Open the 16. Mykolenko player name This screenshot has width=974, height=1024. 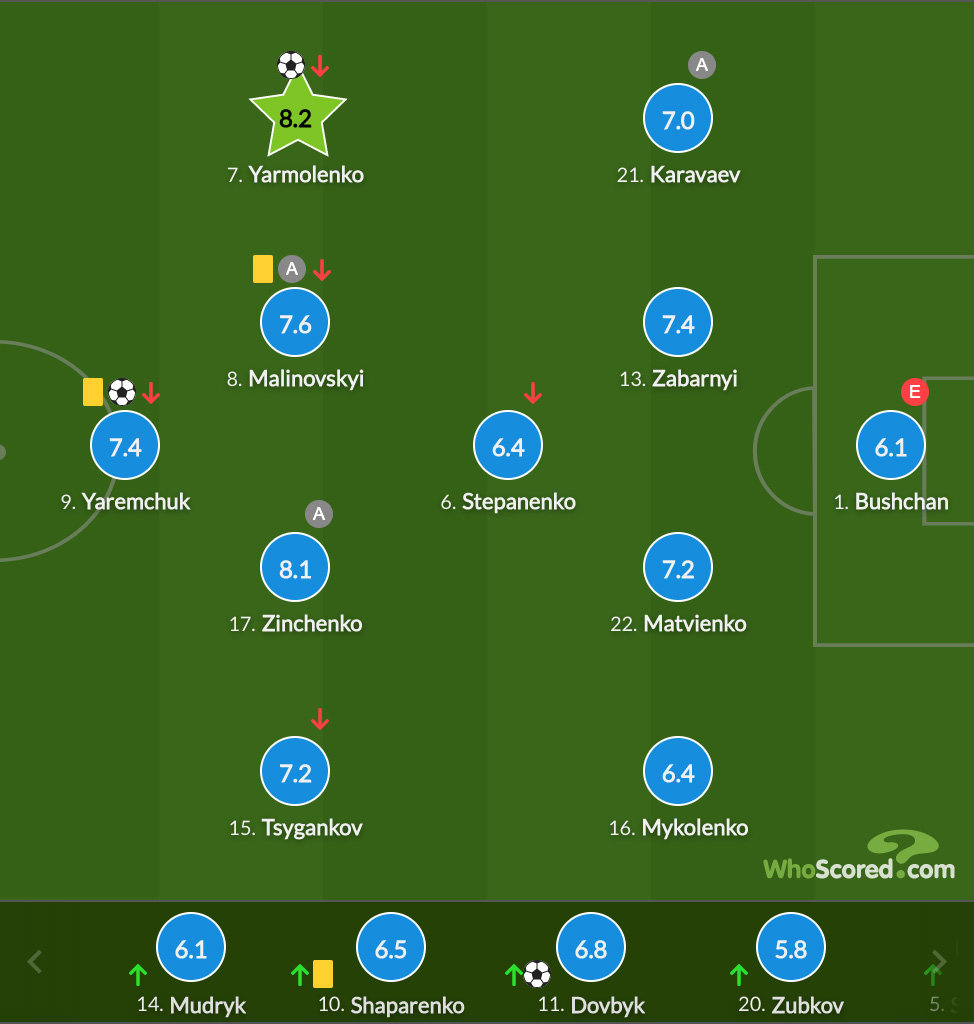click(x=678, y=828)
